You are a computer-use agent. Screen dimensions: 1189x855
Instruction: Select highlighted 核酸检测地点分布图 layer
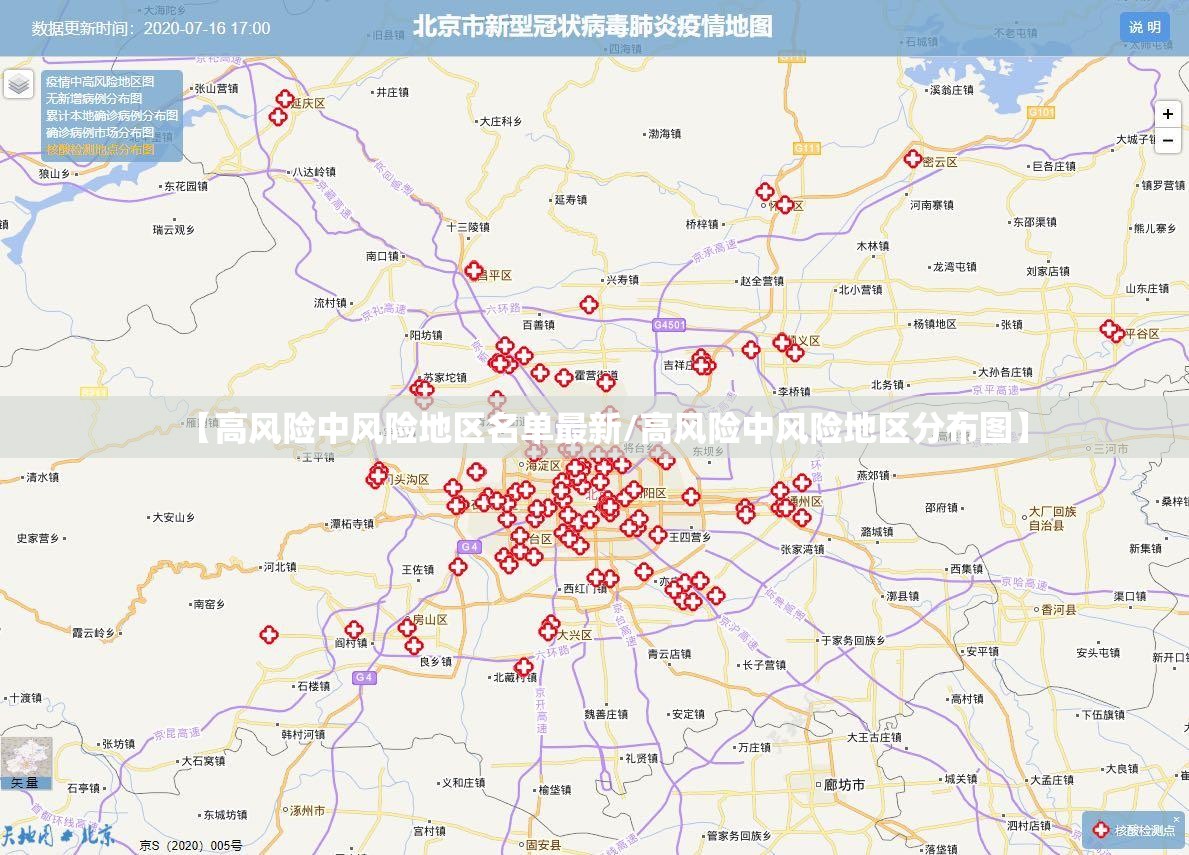pos(100,149)
